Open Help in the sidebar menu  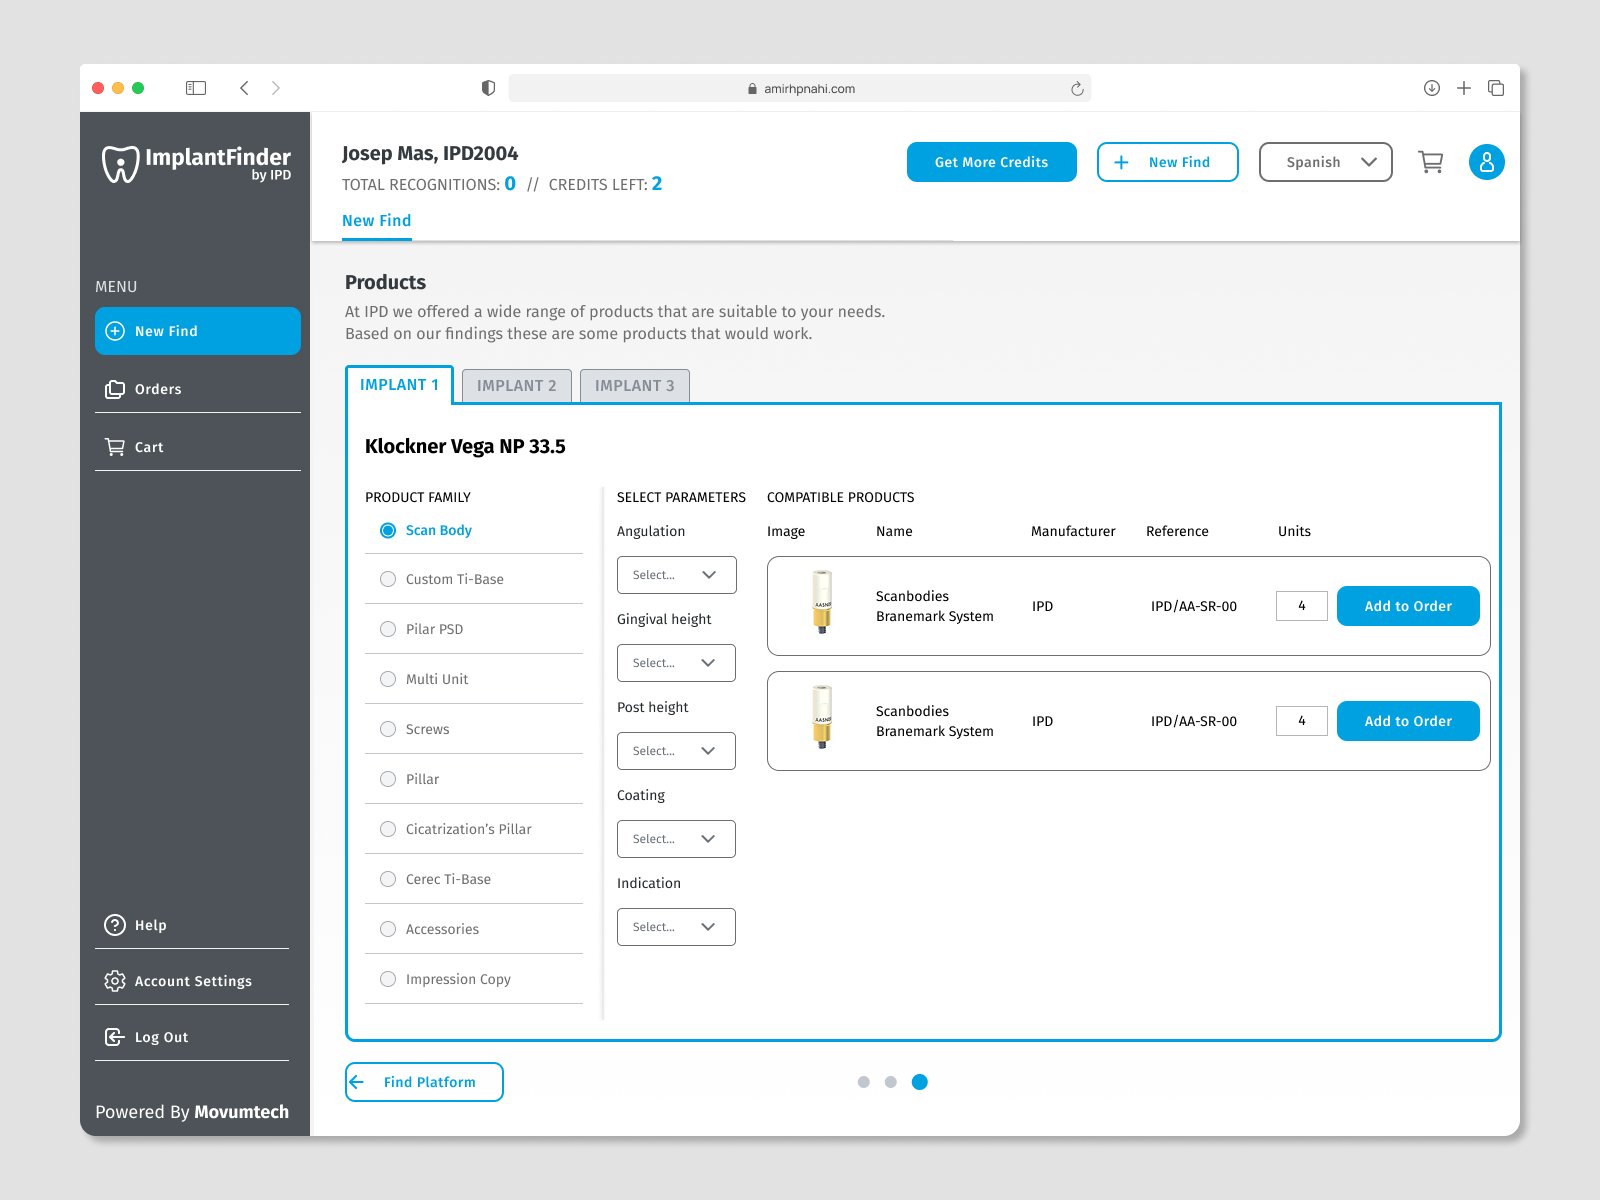tap(192, 925)
